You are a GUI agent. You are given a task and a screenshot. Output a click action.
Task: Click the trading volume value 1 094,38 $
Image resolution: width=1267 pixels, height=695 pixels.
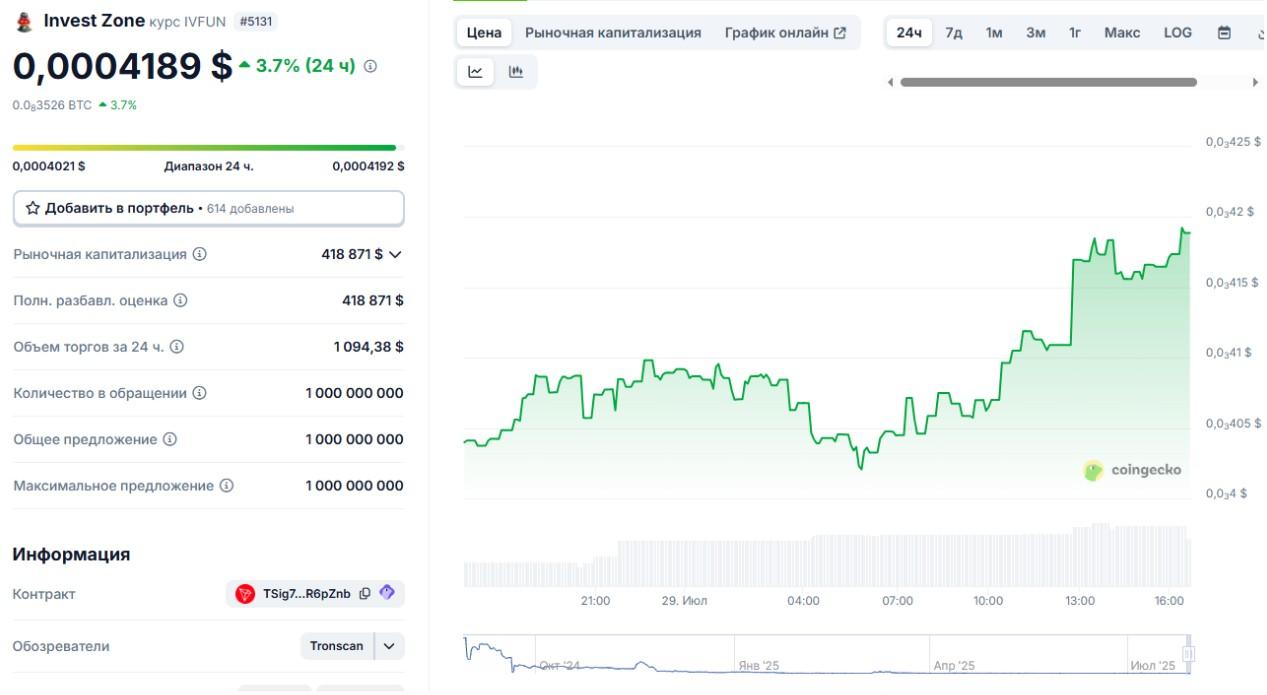[x=369, y=347]
